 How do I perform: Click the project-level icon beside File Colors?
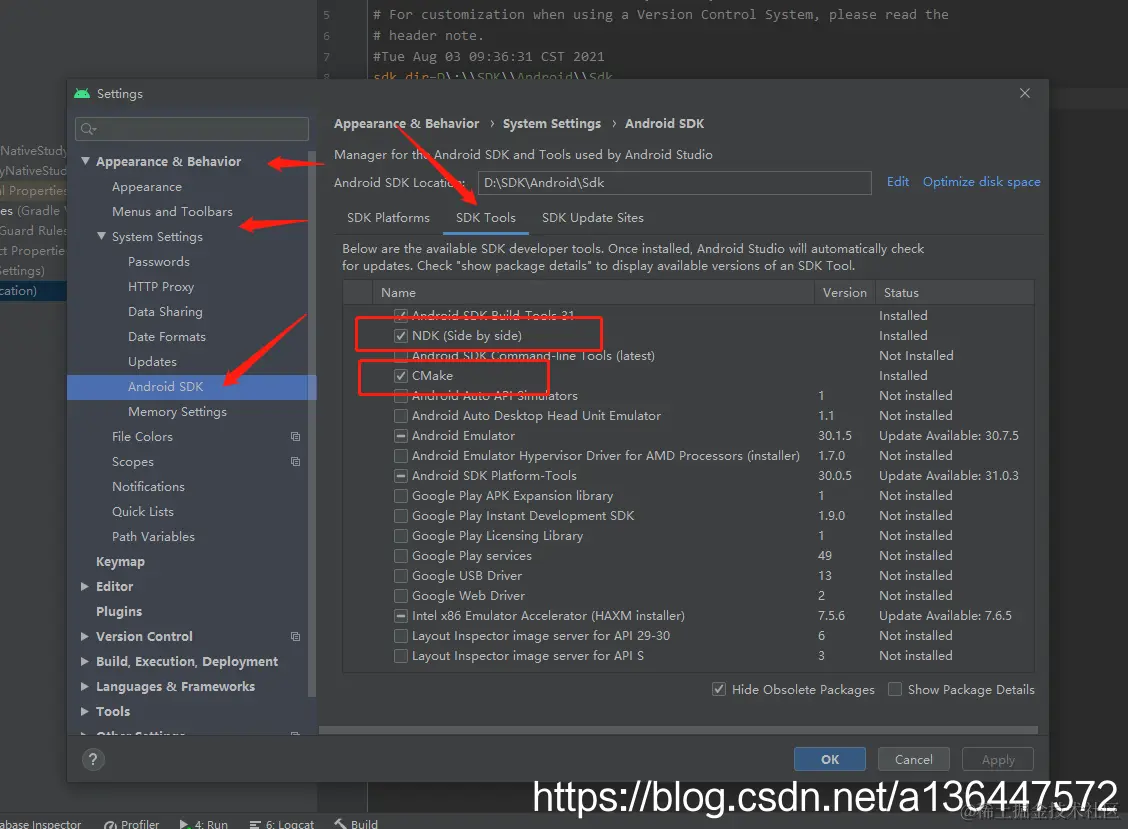(x=295, y=437)
